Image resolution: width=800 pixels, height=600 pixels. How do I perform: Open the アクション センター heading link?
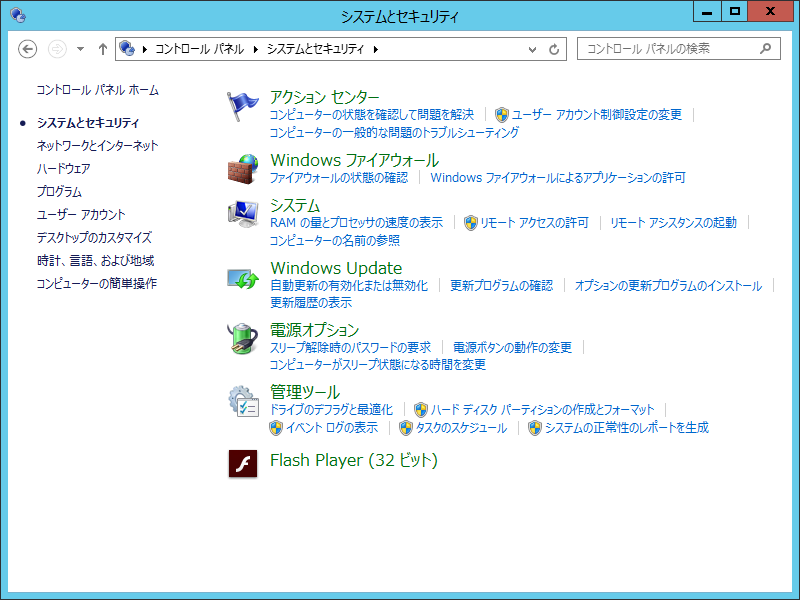pos(324,97)
